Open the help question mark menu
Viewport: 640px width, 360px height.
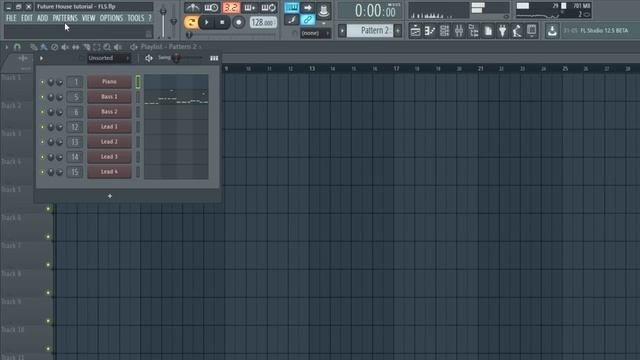(x=150, y=18)
